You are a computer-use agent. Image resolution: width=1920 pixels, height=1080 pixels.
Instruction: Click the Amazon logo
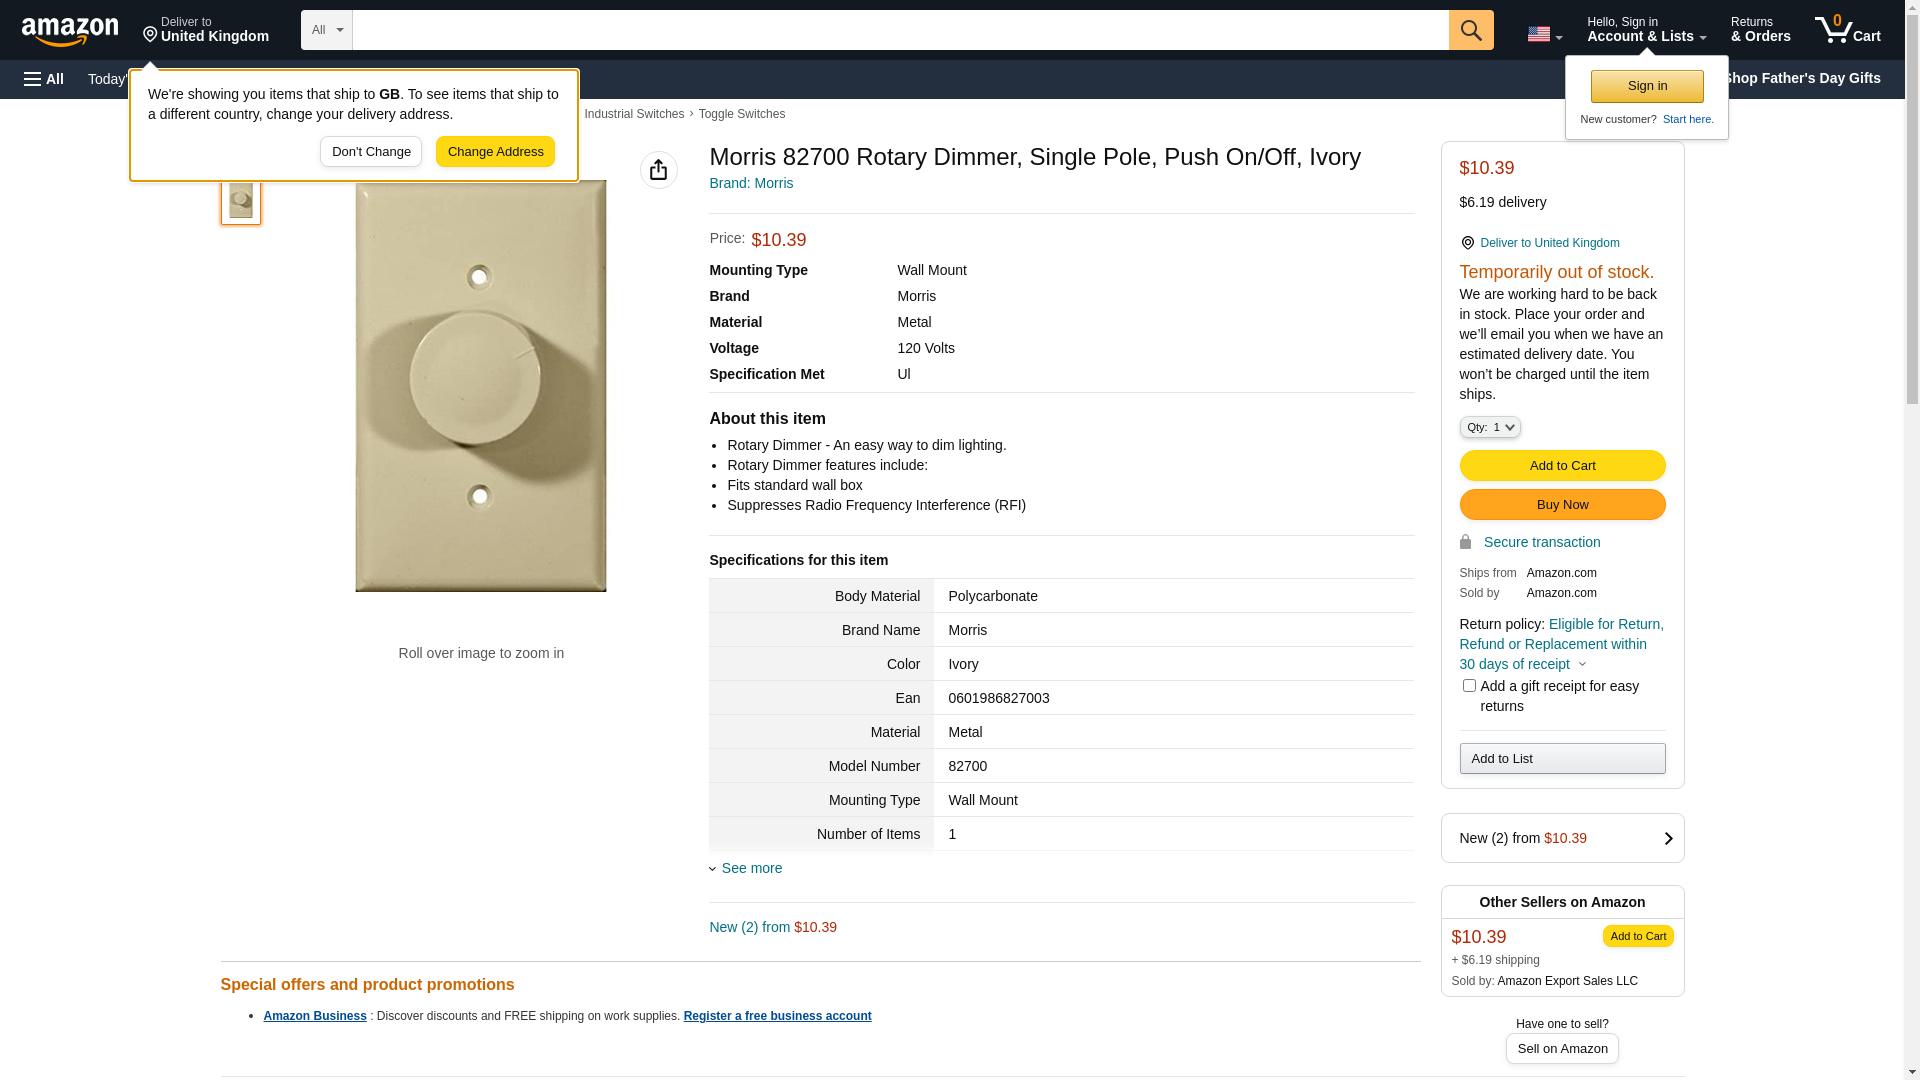pyautogui.click(x=70, y=31)
